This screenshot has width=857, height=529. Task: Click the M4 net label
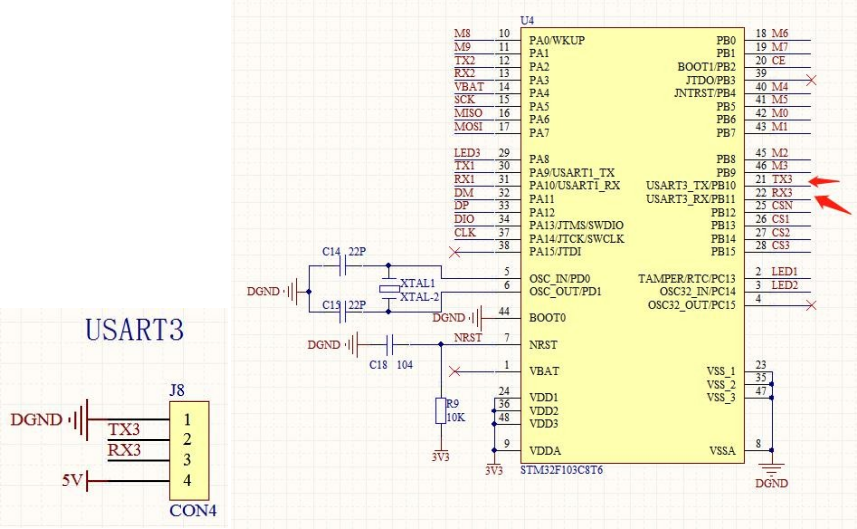point(780,87)
